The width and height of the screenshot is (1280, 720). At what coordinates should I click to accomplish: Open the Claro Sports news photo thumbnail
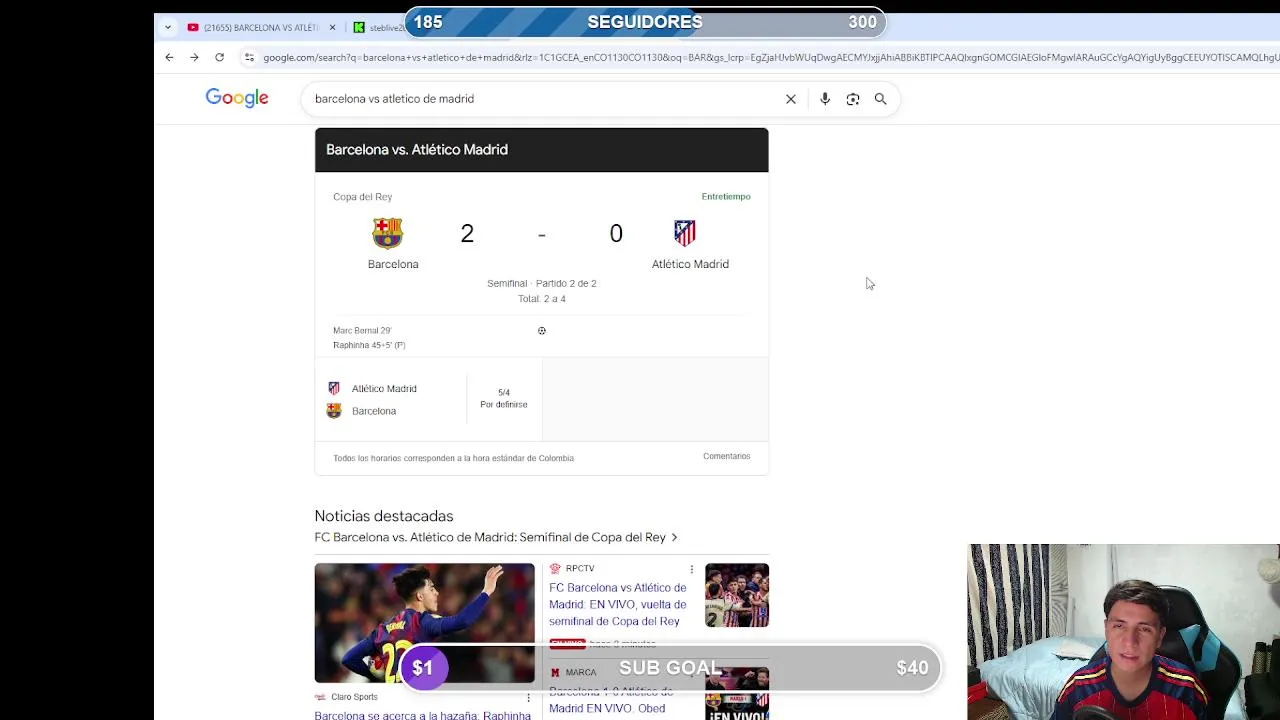tap(425, 623)
